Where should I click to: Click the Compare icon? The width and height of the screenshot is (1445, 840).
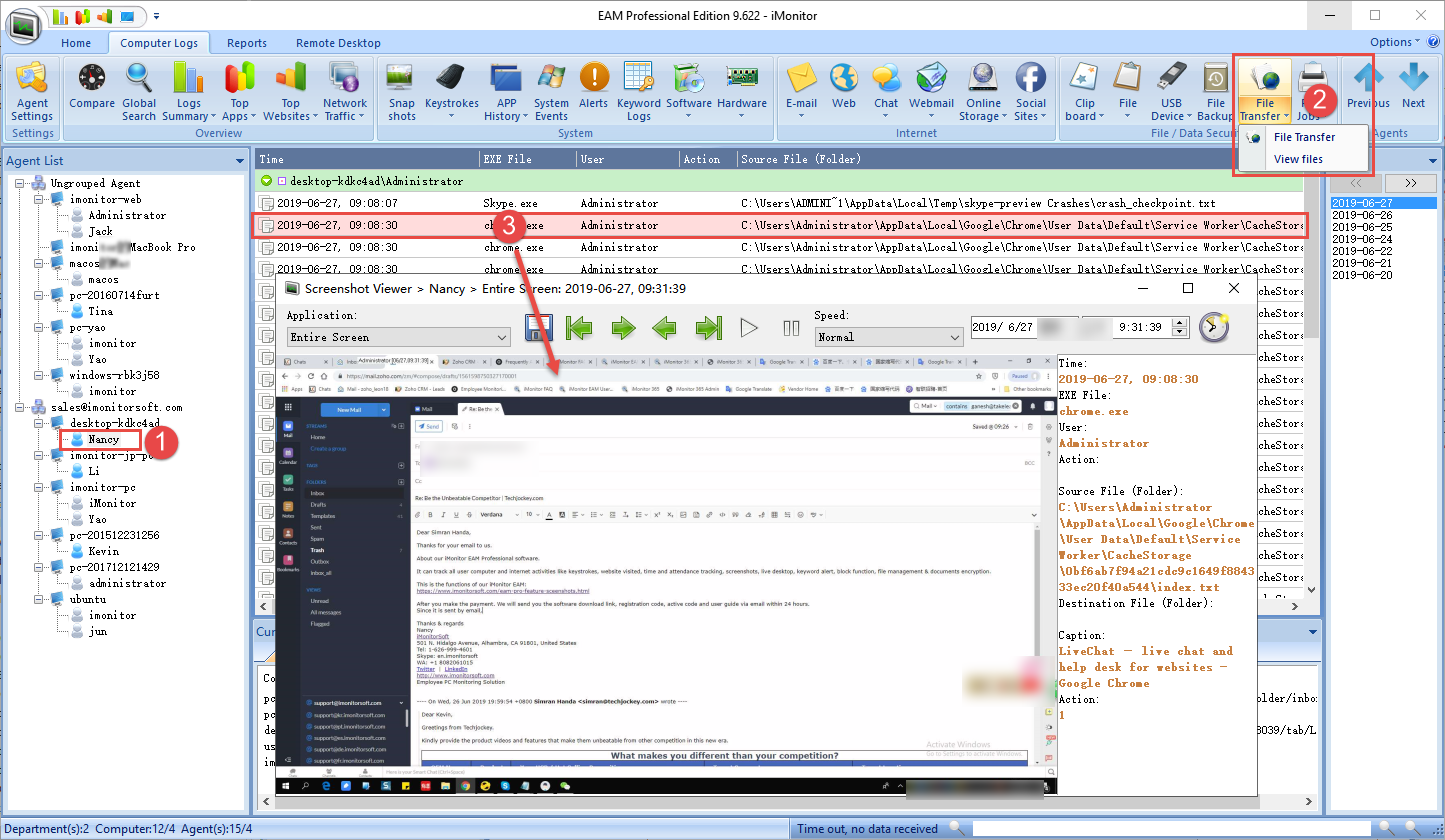click(x=92, y=86)
